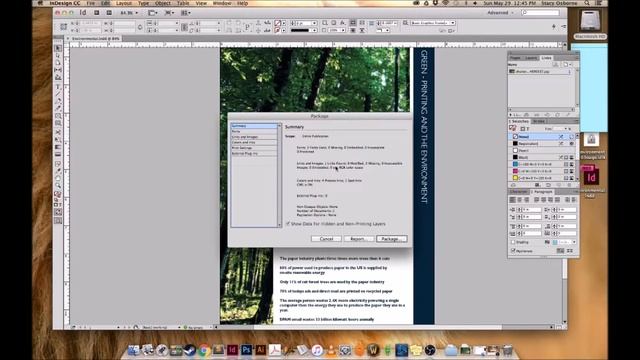Open the stroke weight dropdown in Control panel
The height and width of the screenshot is (360, 640).
314,23
